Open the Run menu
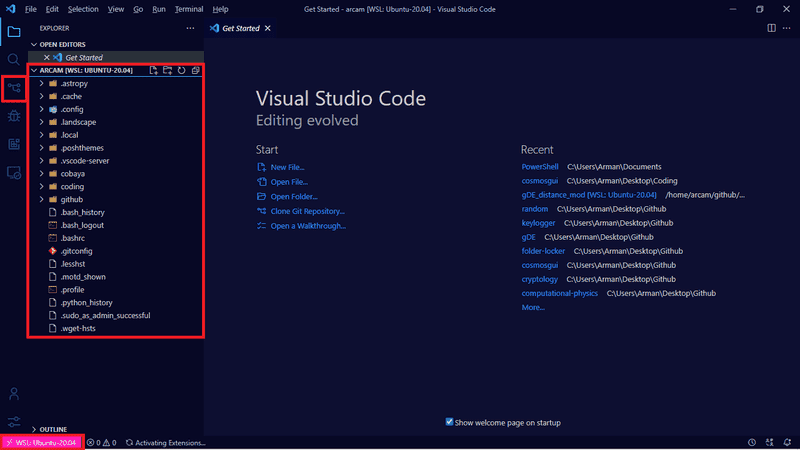Image resolution: width=800 pixels, height=450 pixels. click(x=159, y=9)
